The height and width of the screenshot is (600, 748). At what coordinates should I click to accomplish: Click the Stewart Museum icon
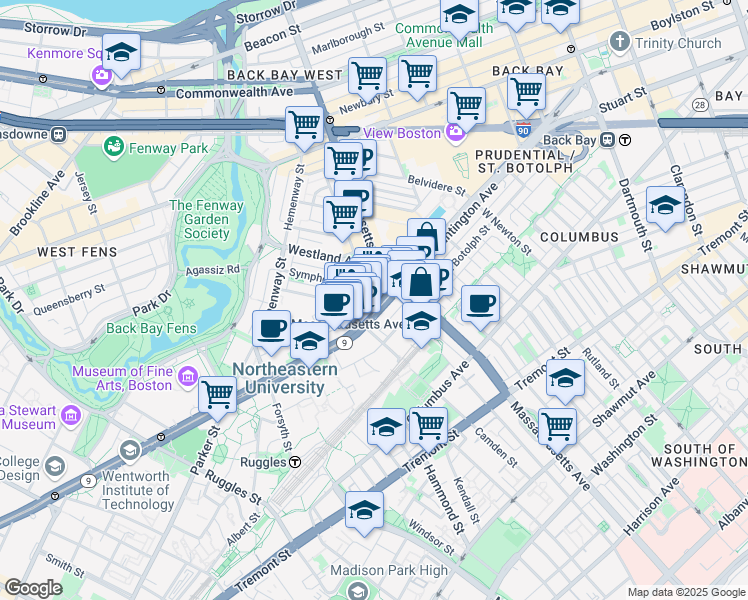pos(71,417)
